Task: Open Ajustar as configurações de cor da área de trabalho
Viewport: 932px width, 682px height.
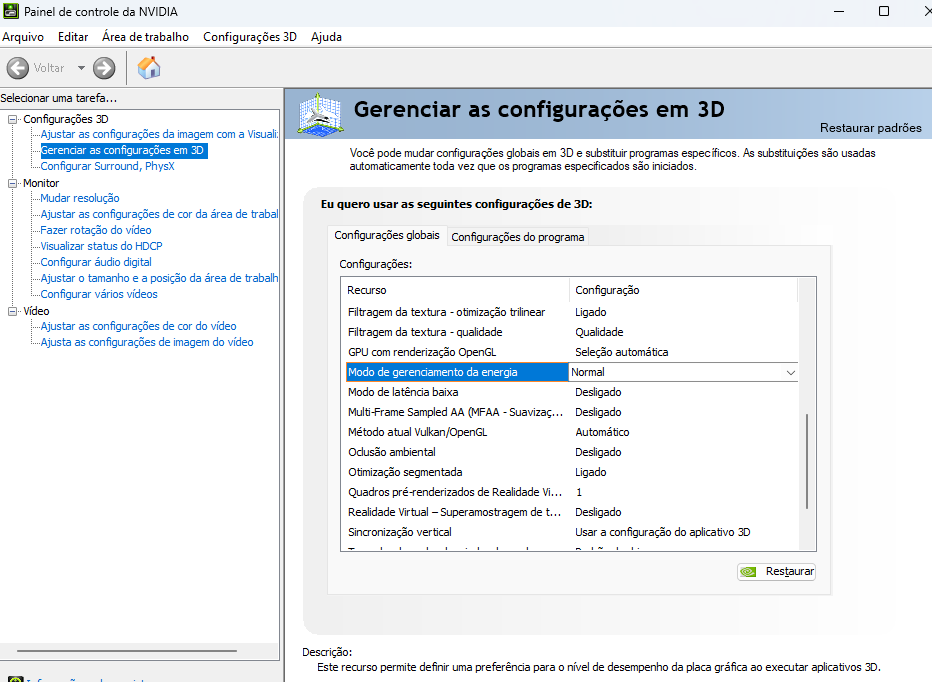Action: 159,214
